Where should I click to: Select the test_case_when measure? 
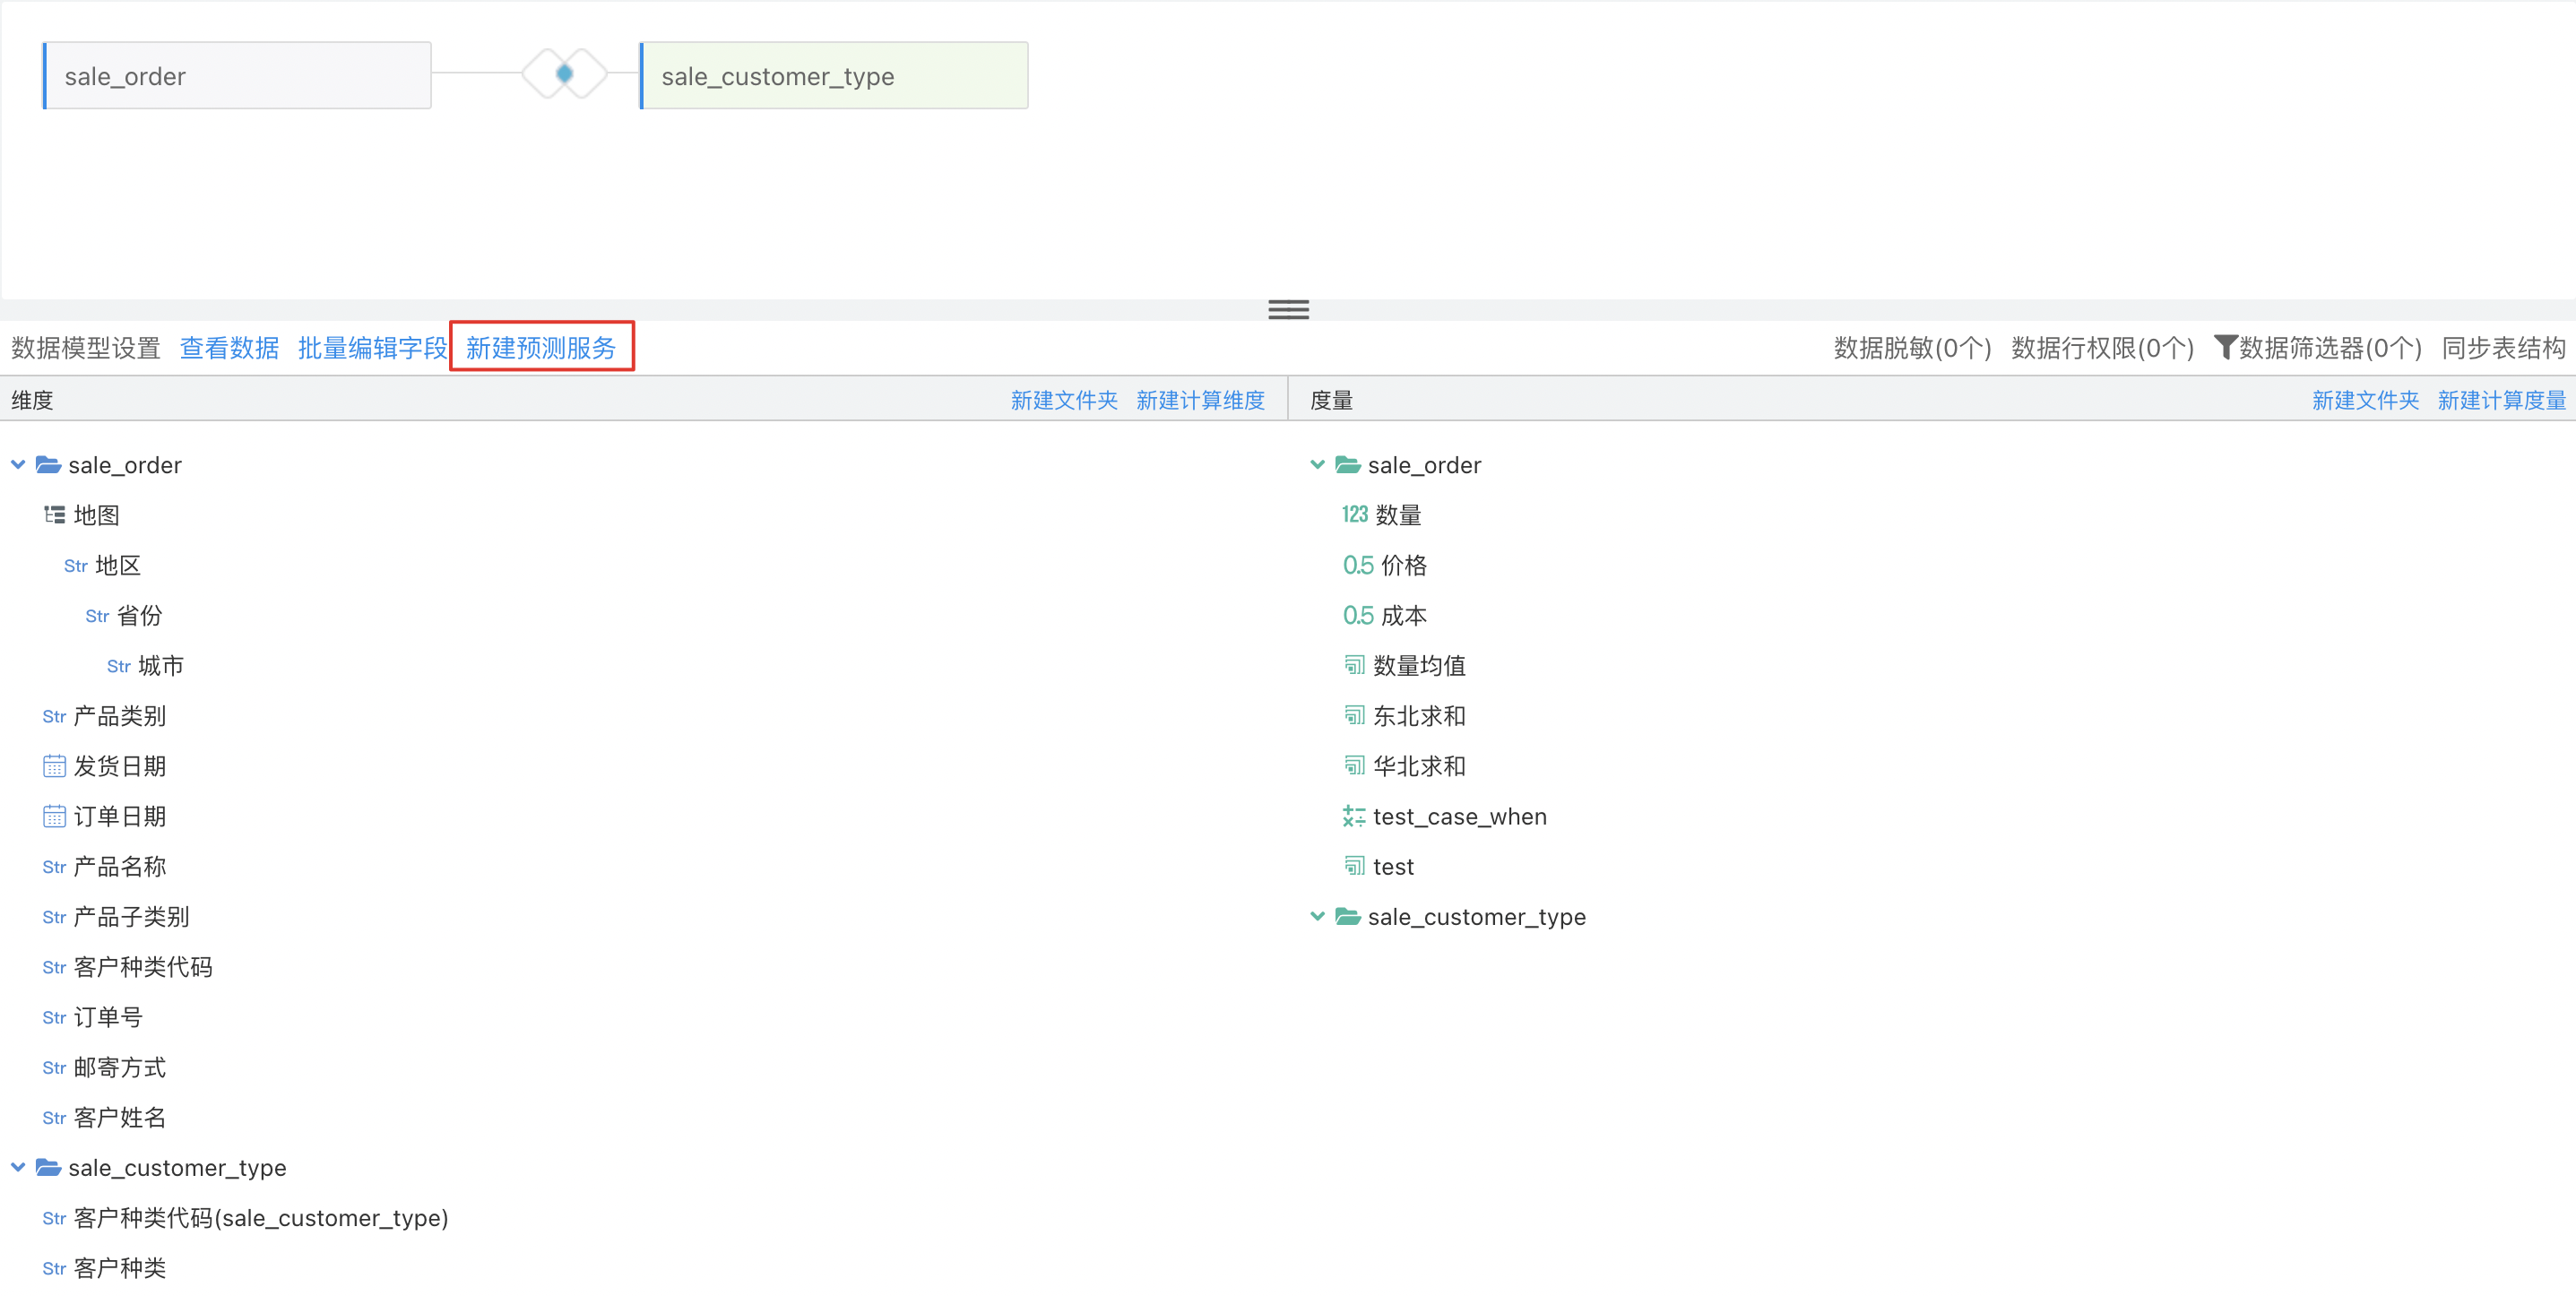[x=1459, y=816]
